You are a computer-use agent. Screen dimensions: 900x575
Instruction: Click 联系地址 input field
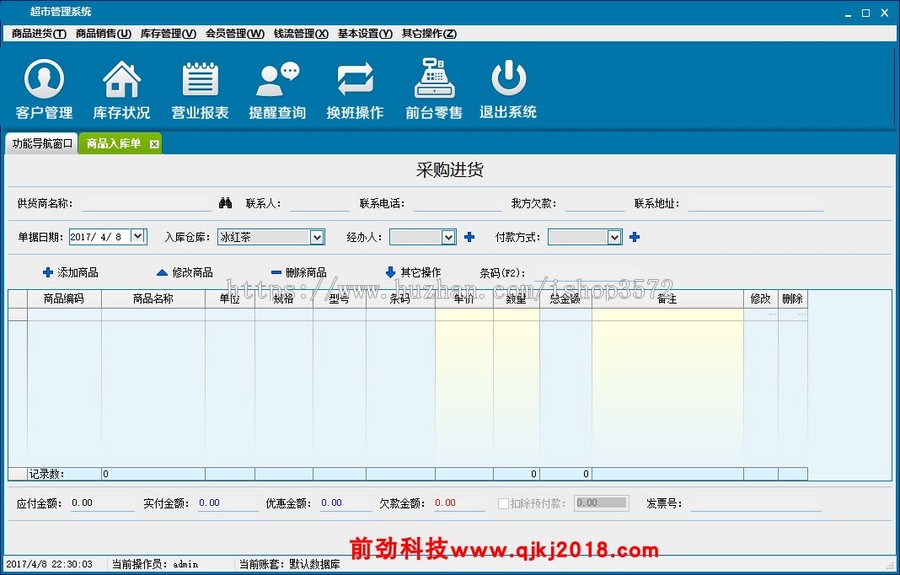pos(755,203)
